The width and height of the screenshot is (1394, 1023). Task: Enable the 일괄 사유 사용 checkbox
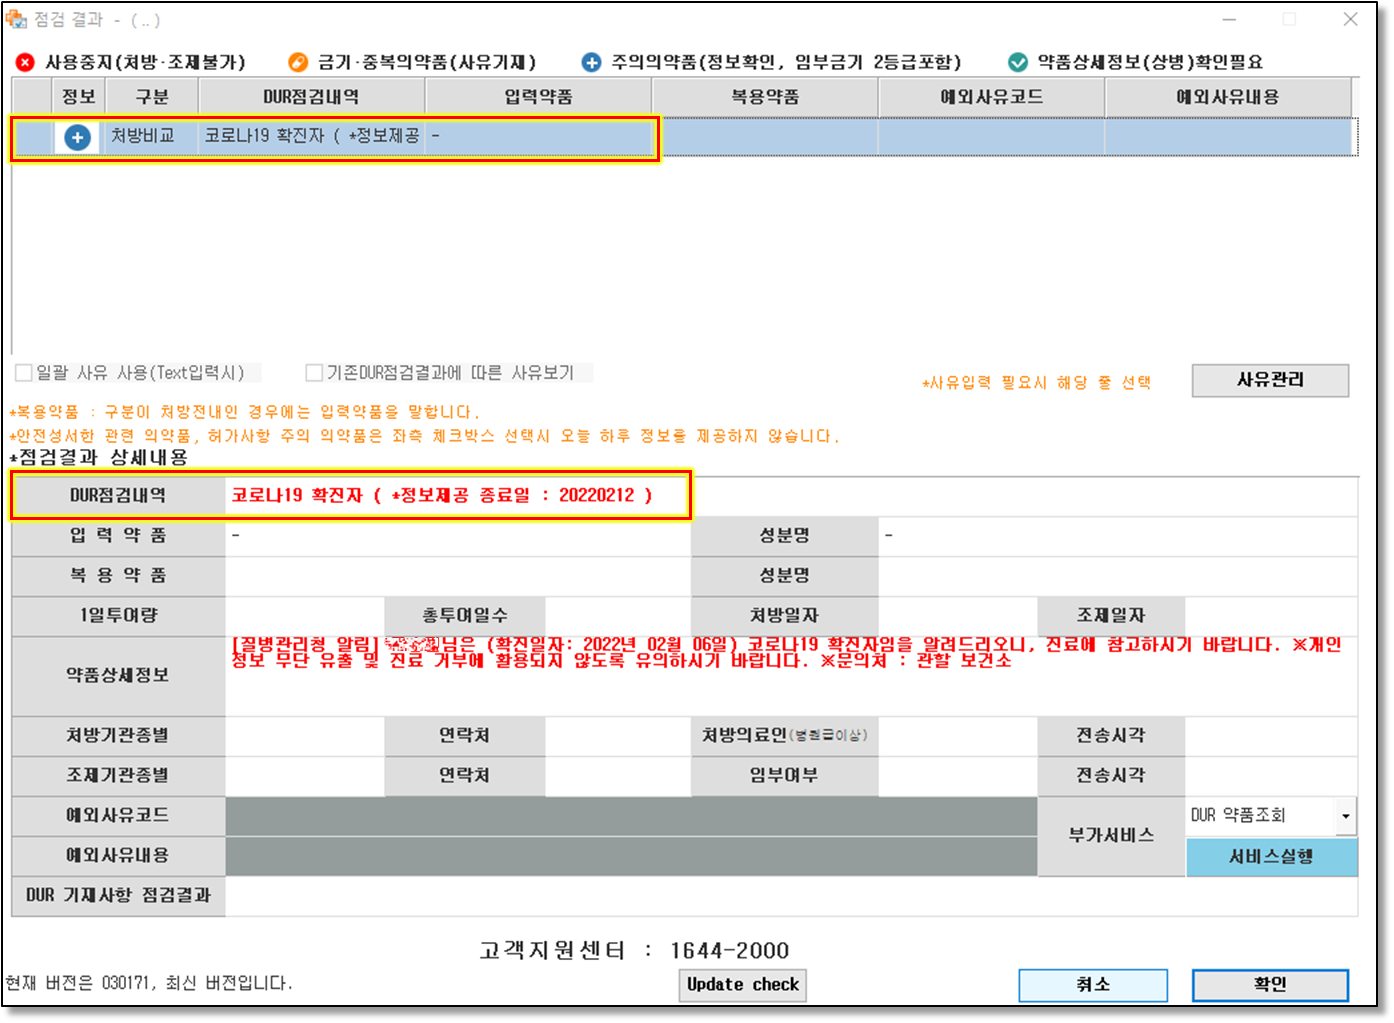pos(24,373)
